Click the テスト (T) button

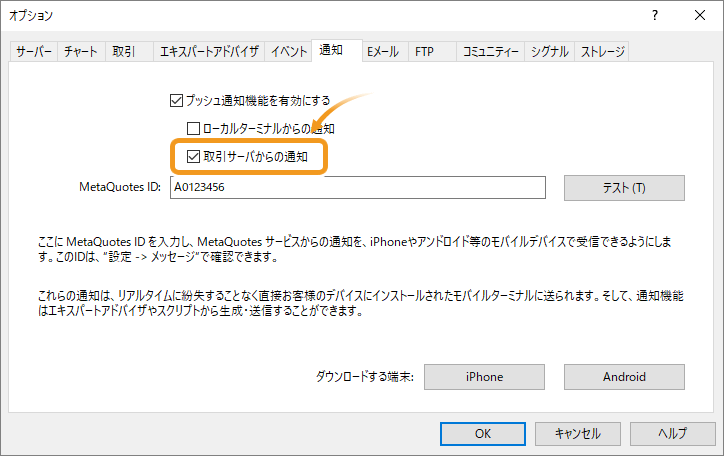(624, 188)
